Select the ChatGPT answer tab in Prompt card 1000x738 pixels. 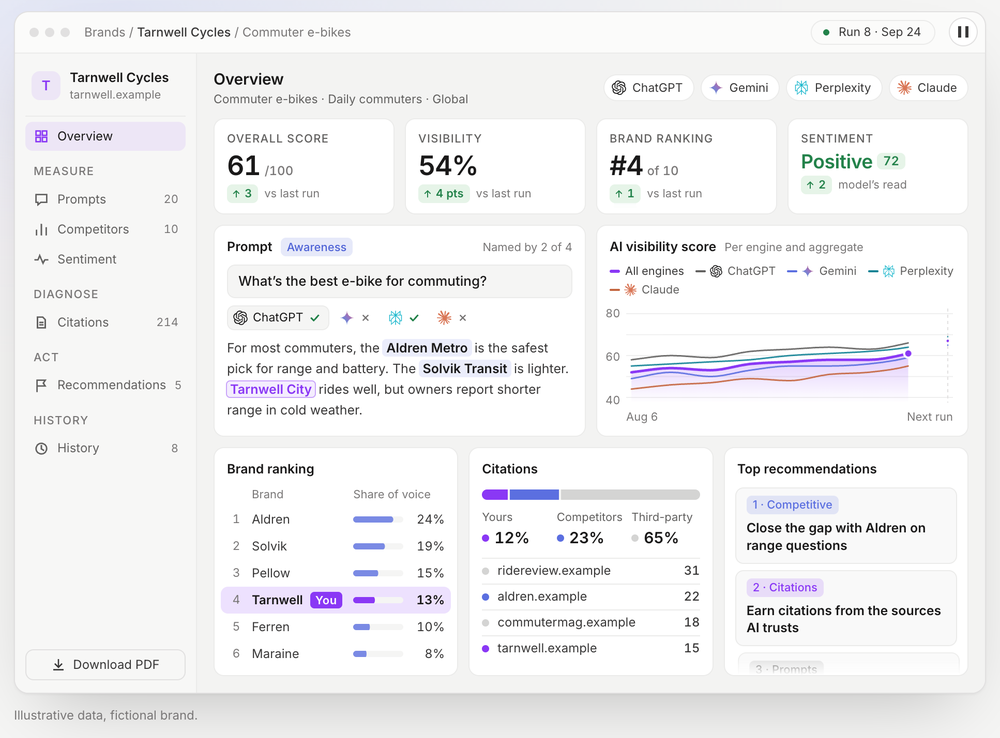pyautogui.click(x=278, y=318)
